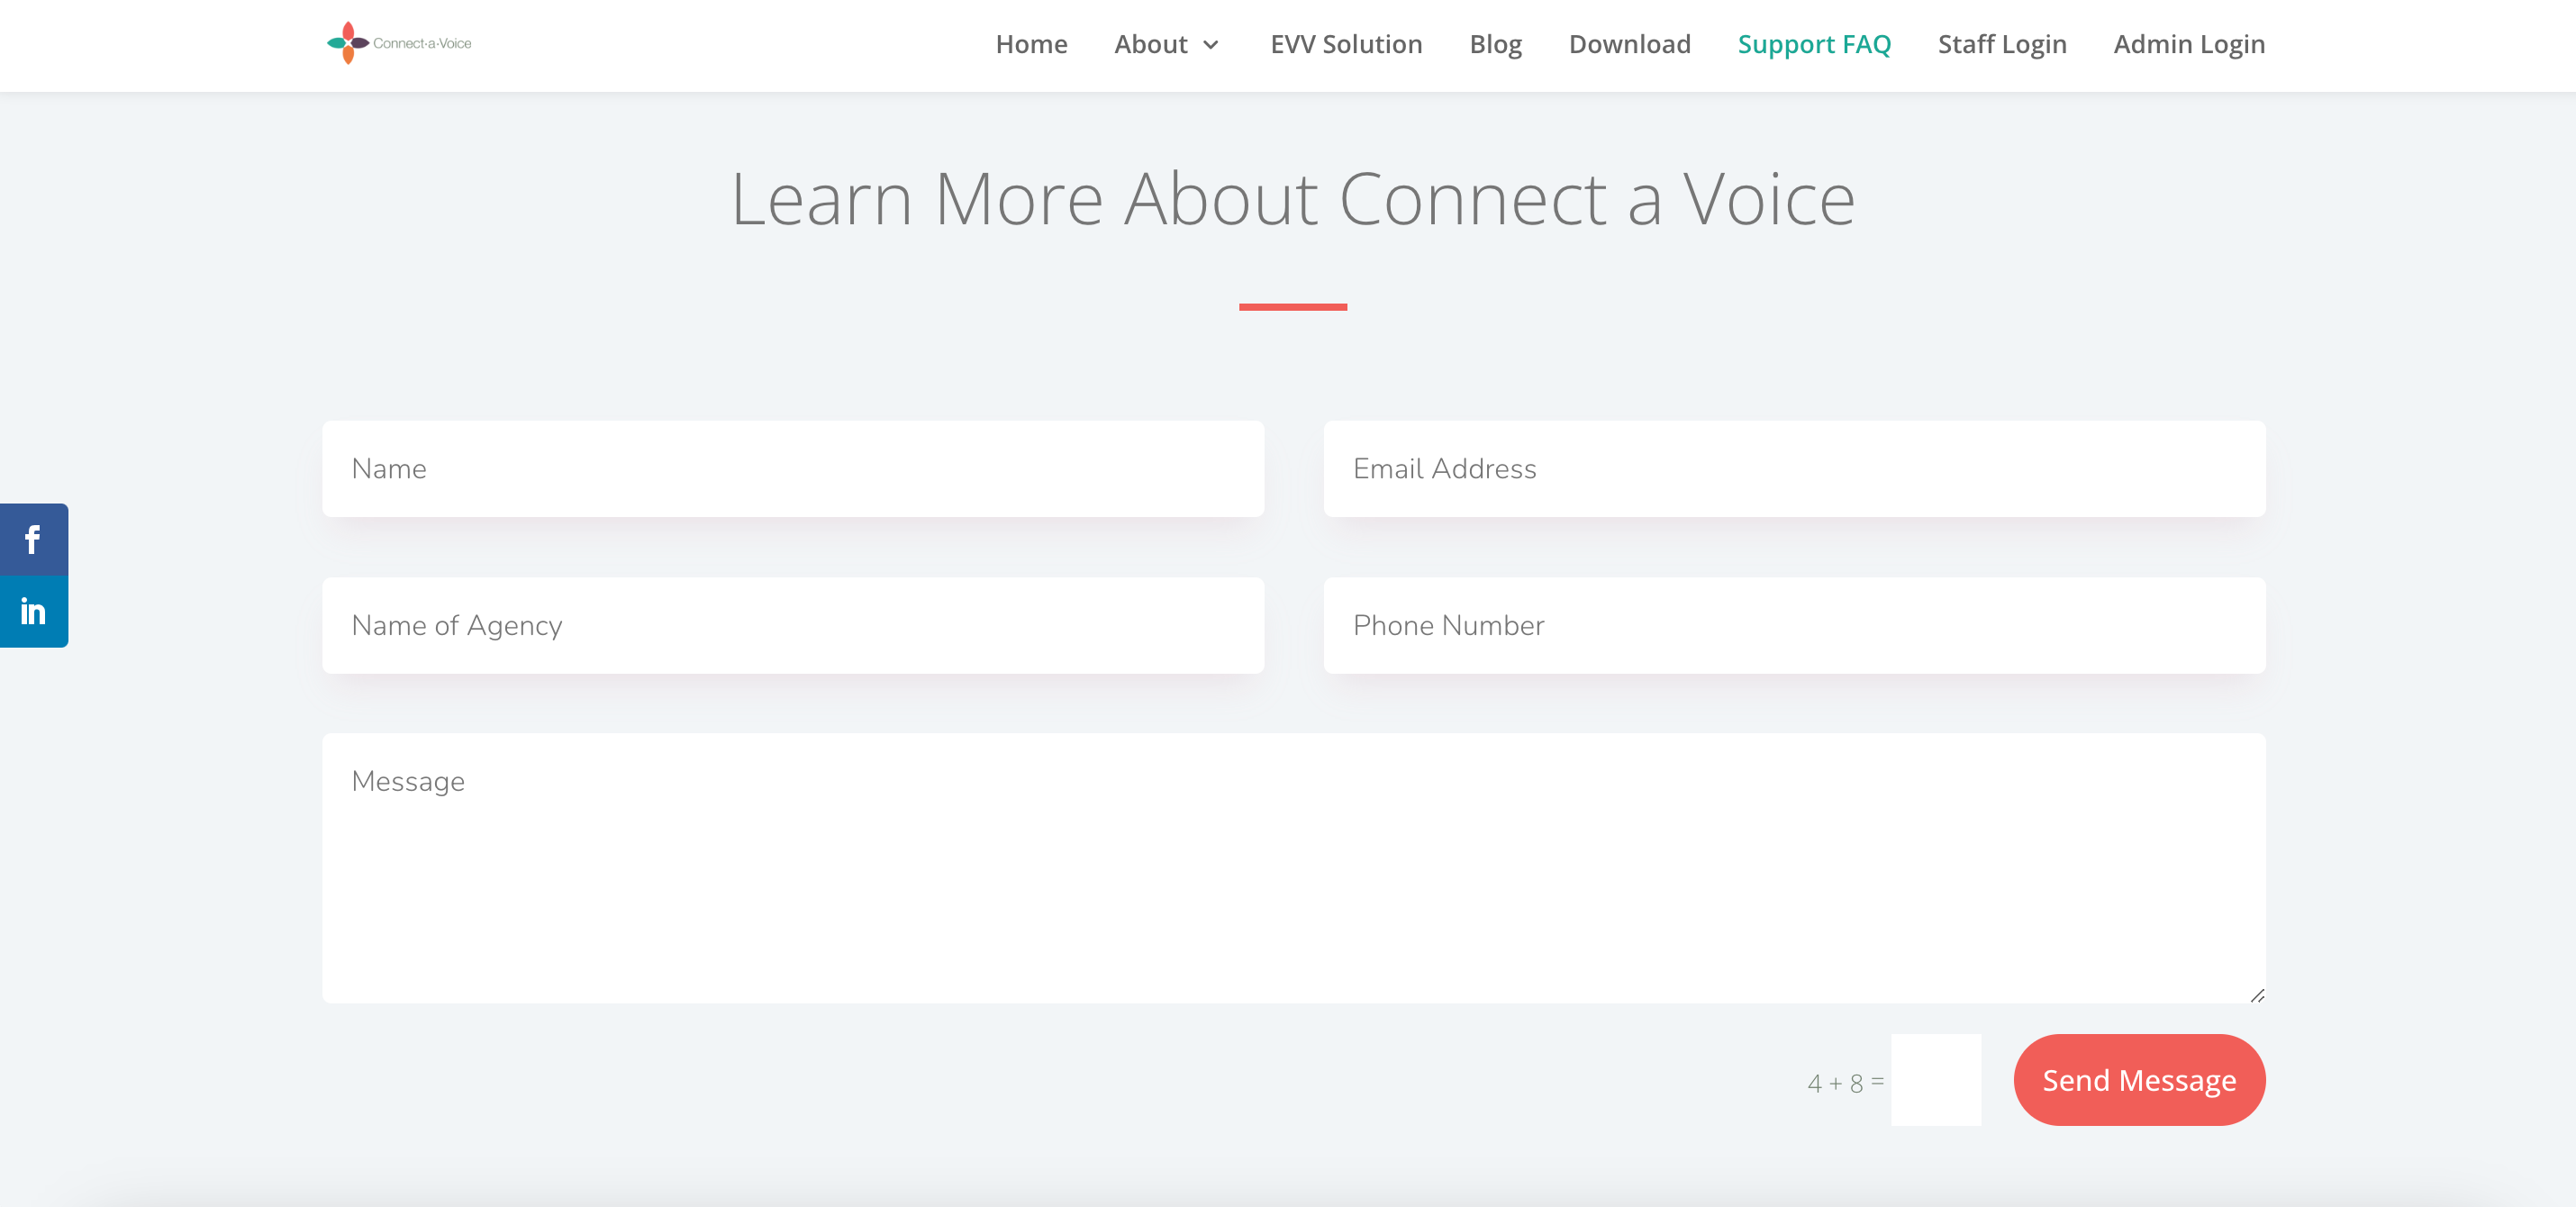Click inside the Message text area
This screenshot has width=2576, height=1207.
(1293, 868)
